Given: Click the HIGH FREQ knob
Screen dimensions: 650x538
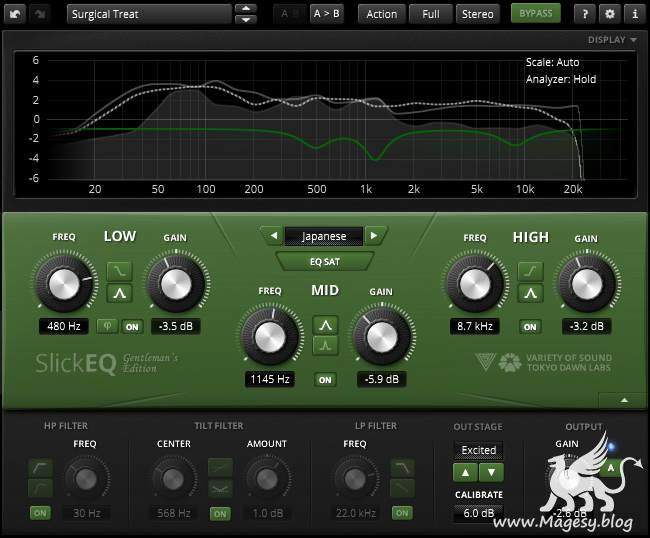Looking at the screenshot, I should [x=475, y=285].
